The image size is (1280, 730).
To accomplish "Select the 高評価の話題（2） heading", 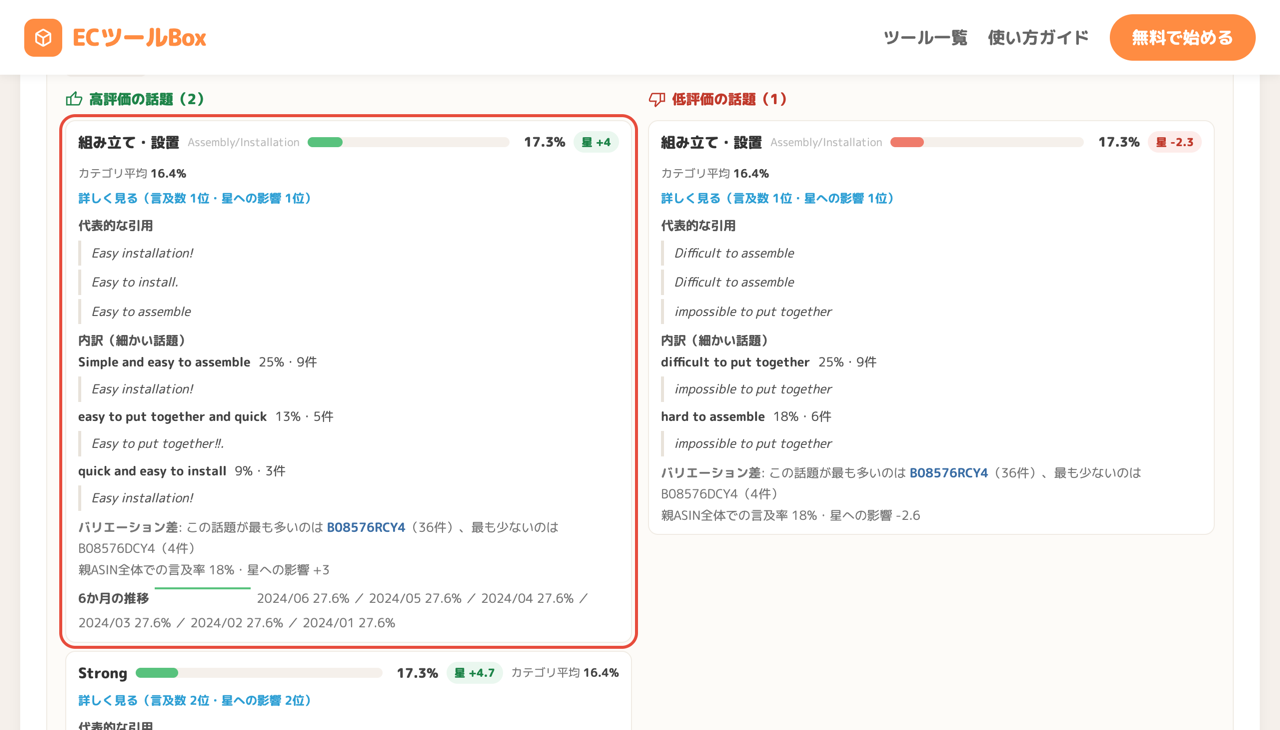I will coord(146,99).
